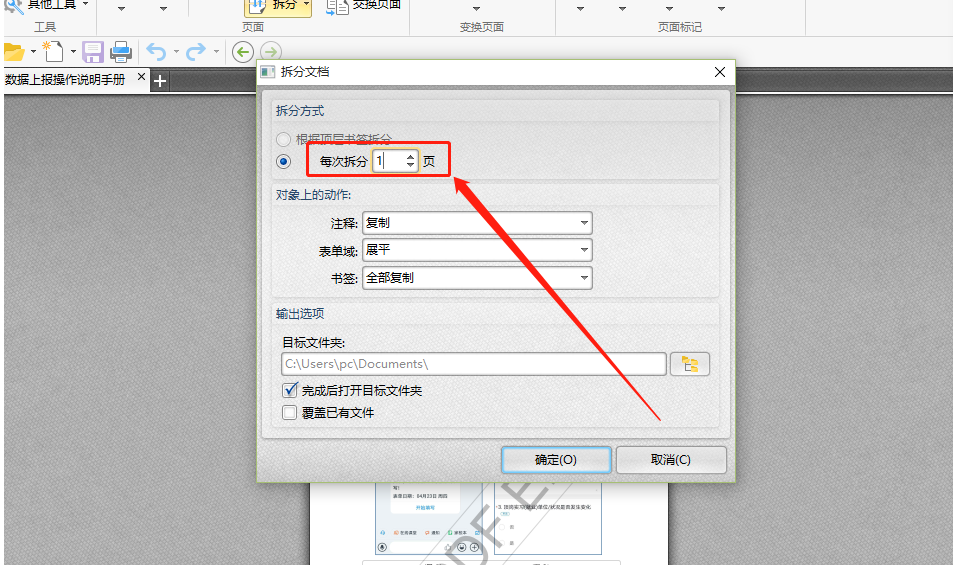This screenshot has height=567, width=954.
Task: Print the document with the printer icon
Action: click(x=120, y=52)
